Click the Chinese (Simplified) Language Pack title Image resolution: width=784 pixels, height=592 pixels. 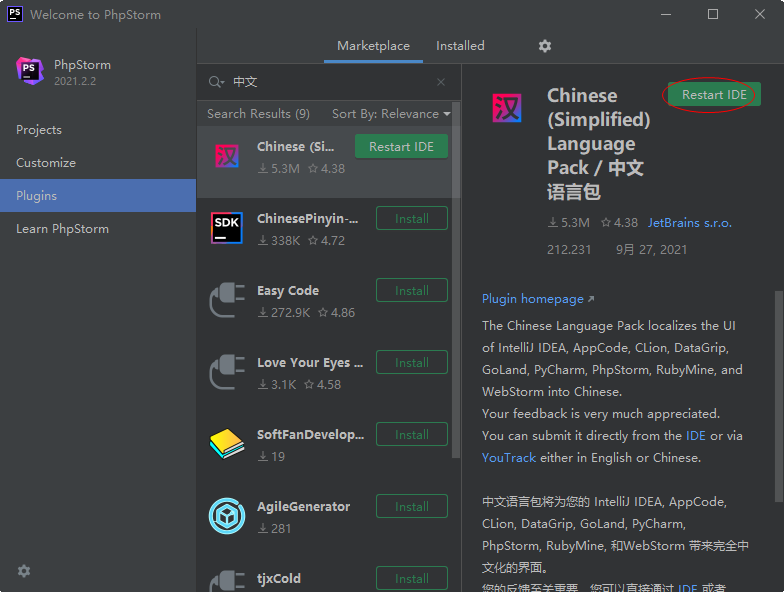coord(598,144)
